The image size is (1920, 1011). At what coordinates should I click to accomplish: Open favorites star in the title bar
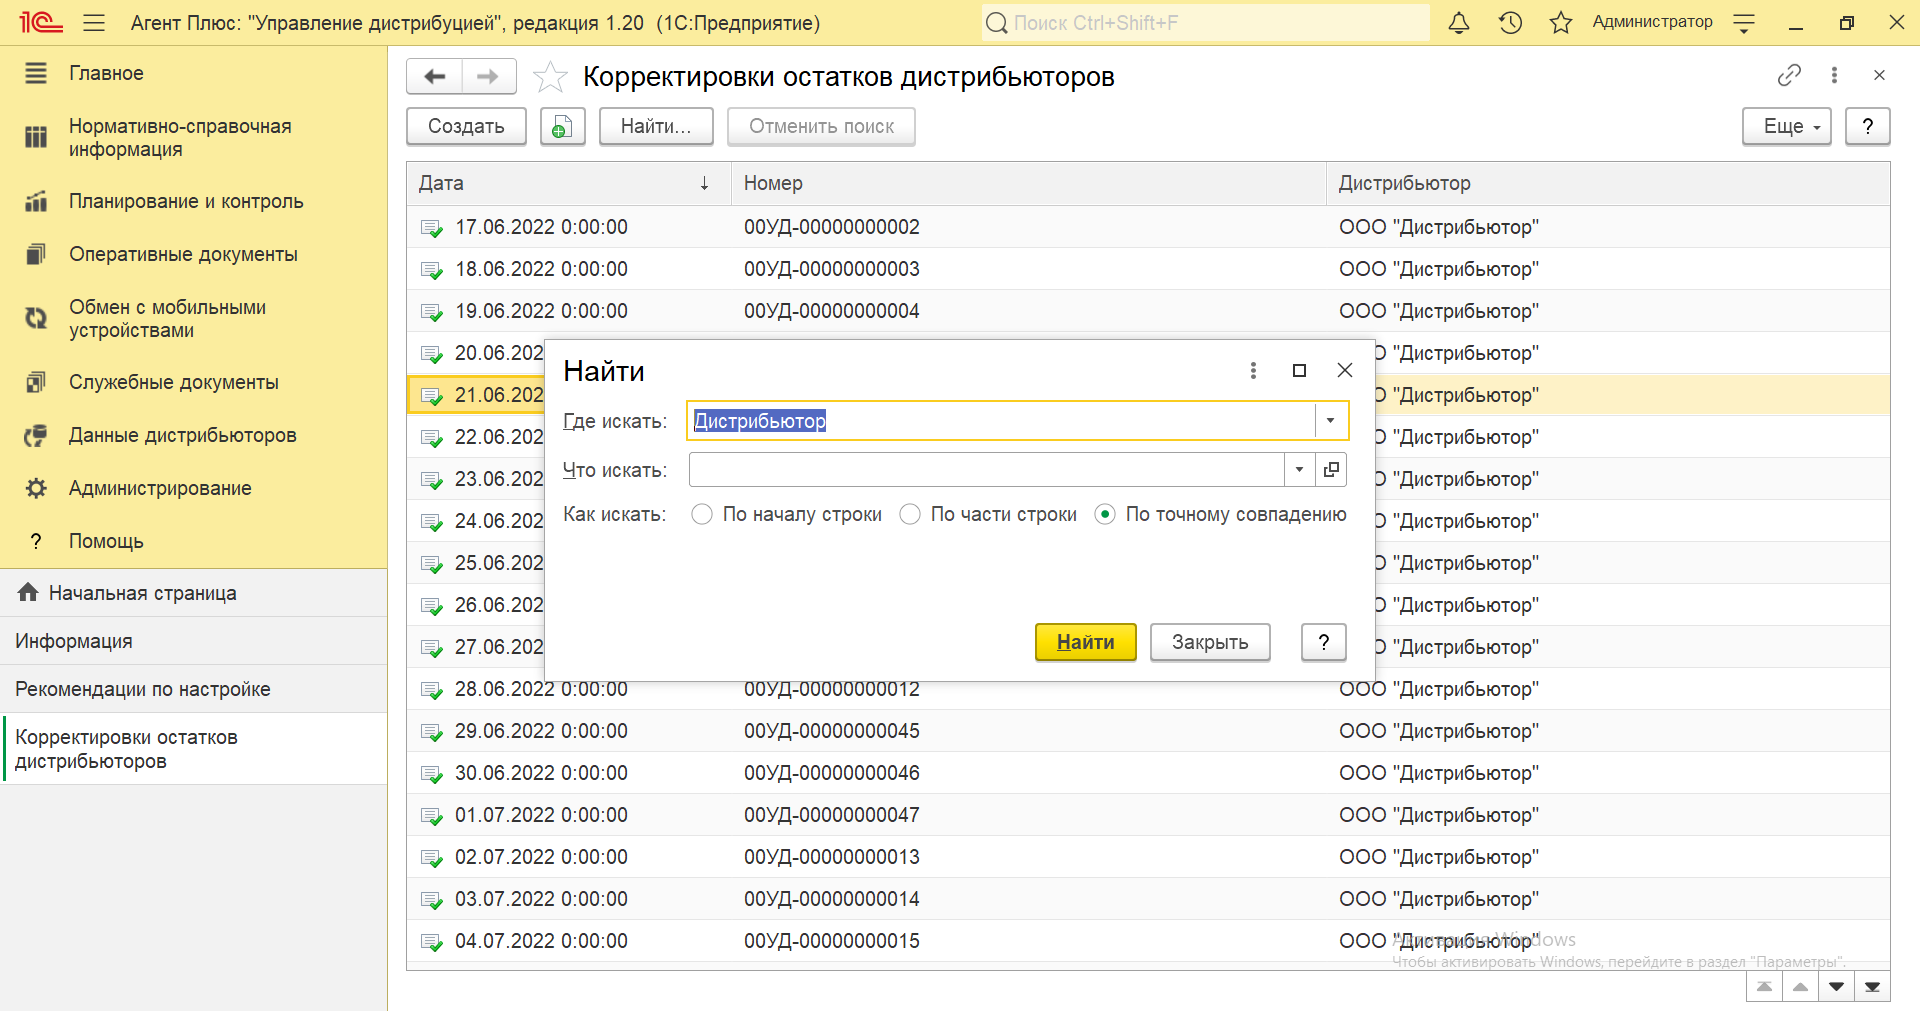click(x=1561, y=22)
